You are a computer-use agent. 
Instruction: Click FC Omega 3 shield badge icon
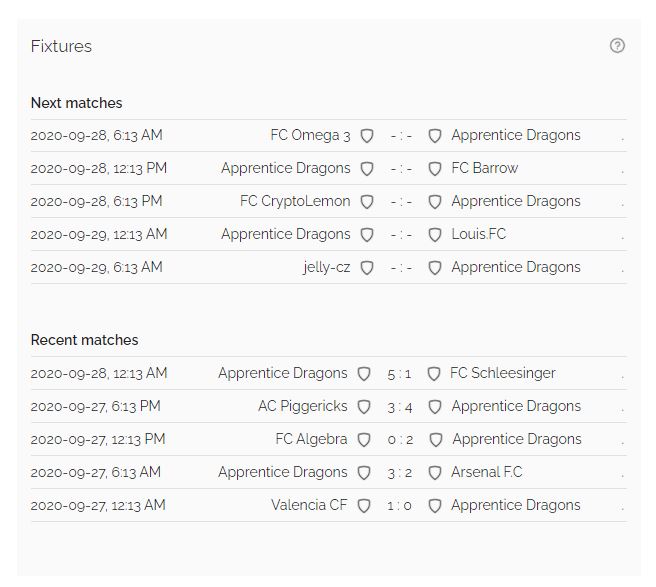367,136
